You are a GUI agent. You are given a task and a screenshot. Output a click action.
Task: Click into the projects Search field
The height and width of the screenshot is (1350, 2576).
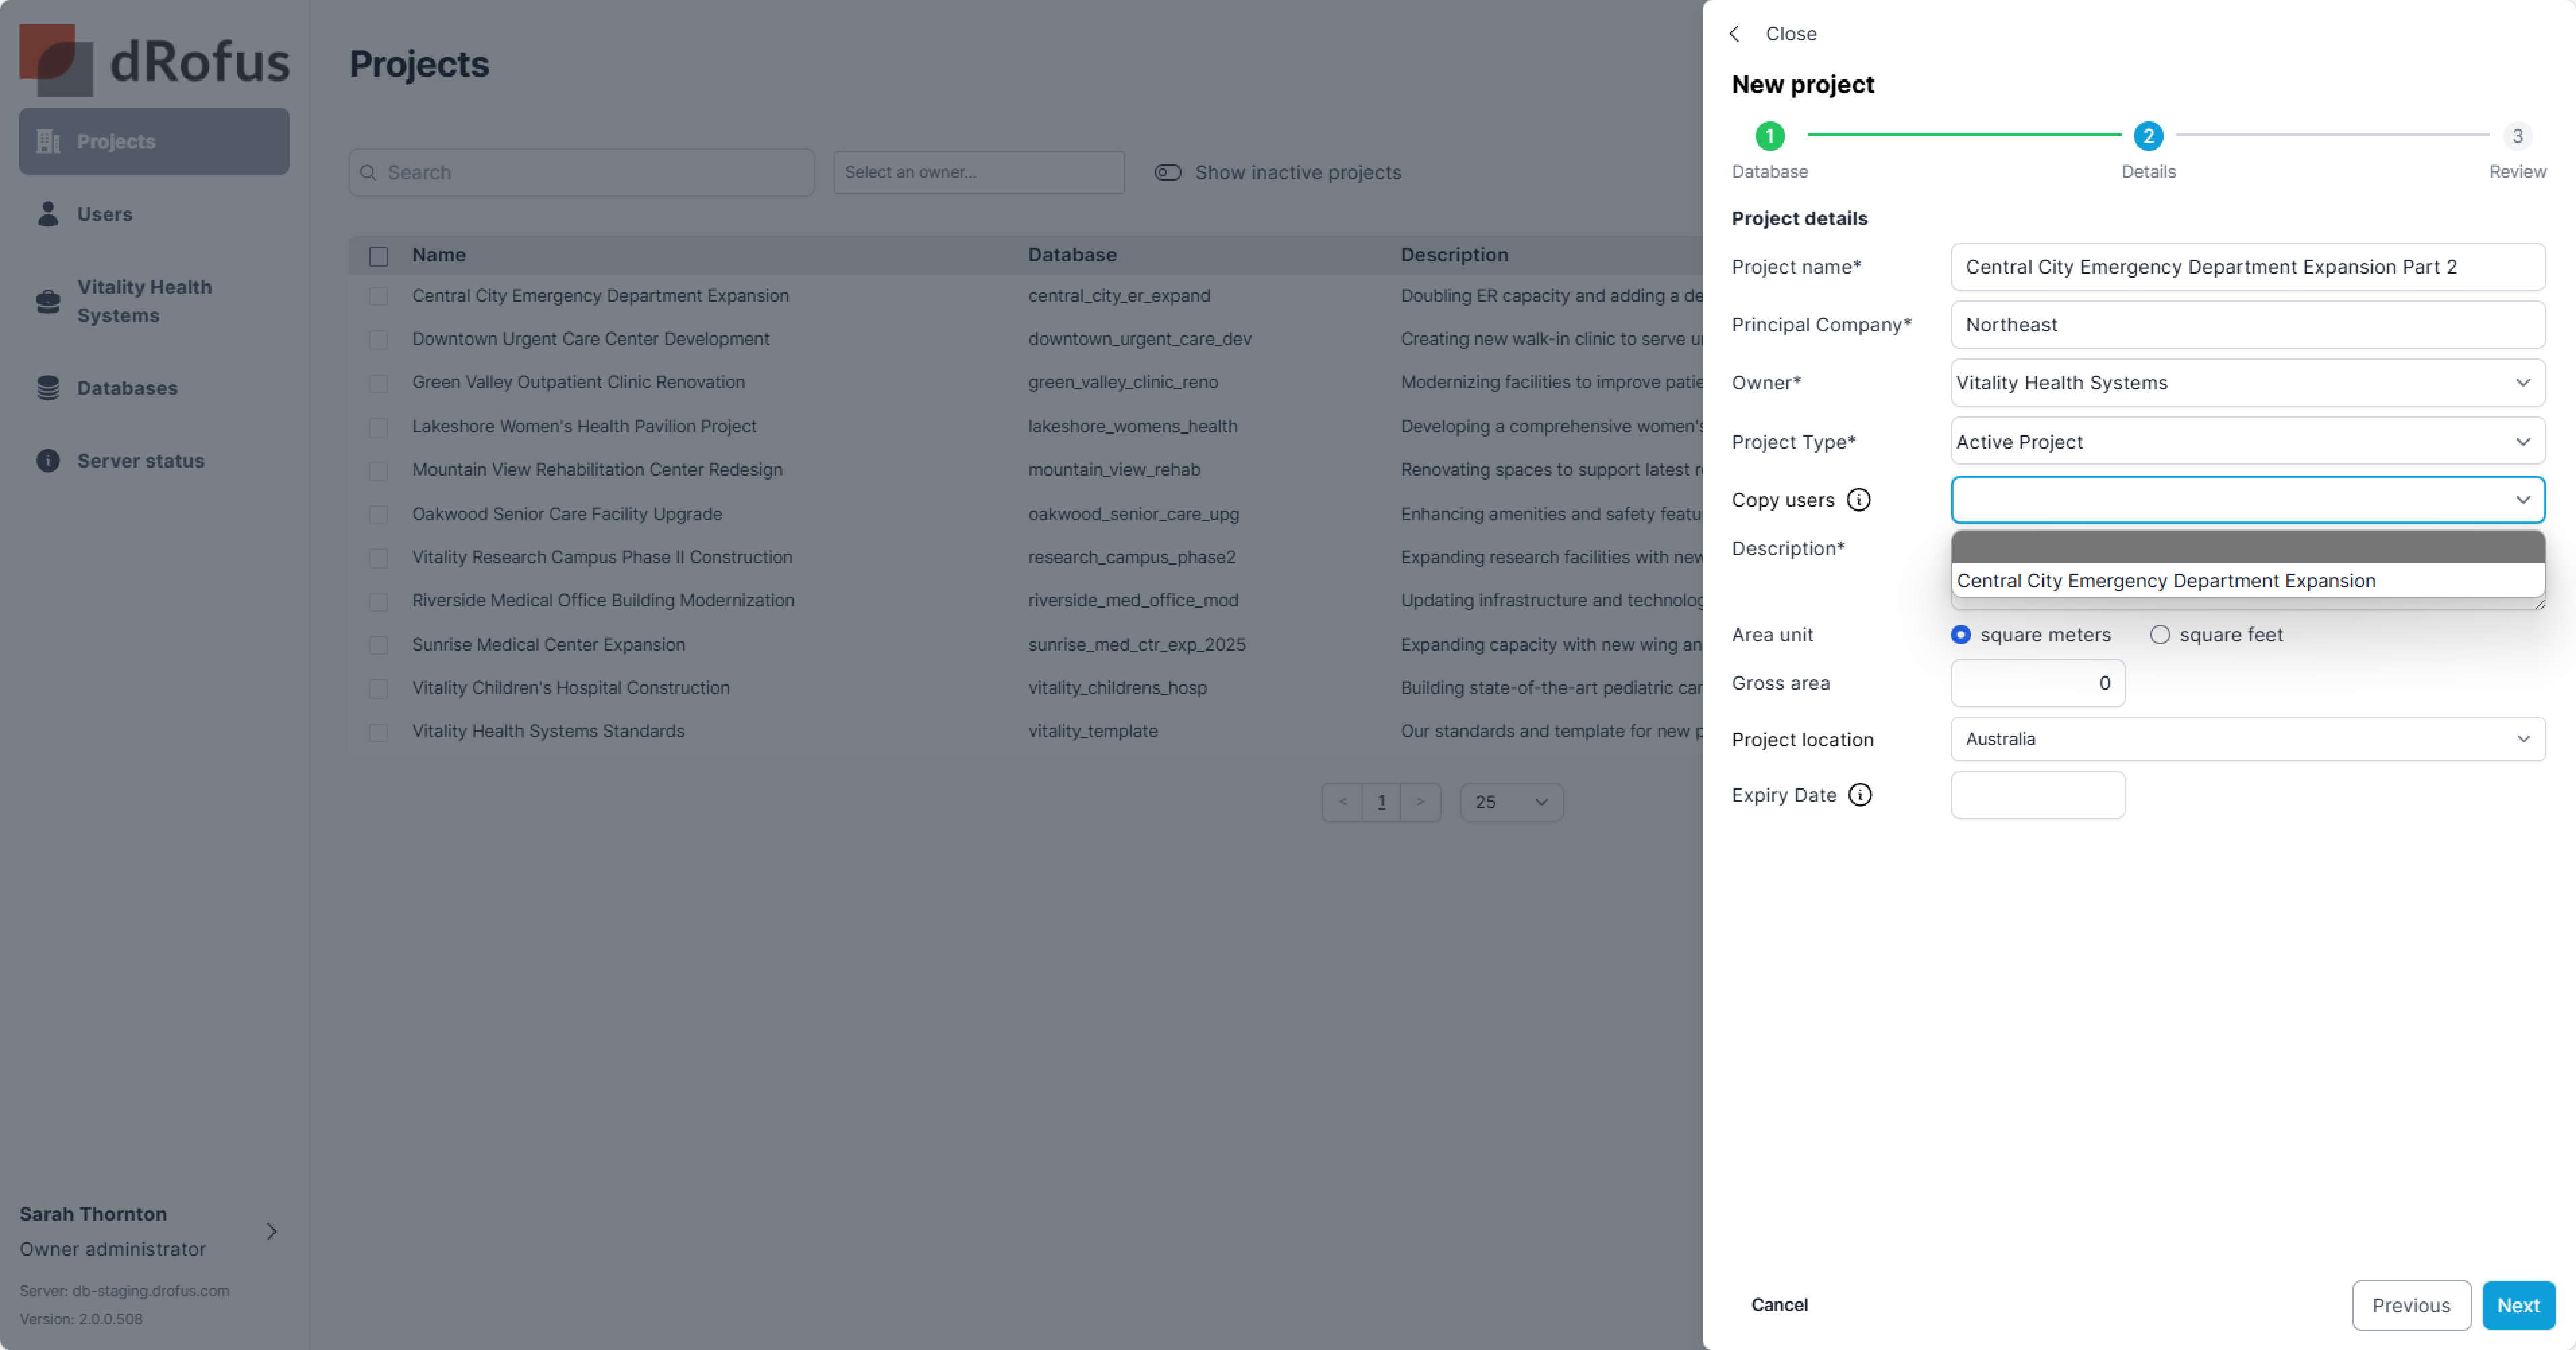[x=582, y=172]
